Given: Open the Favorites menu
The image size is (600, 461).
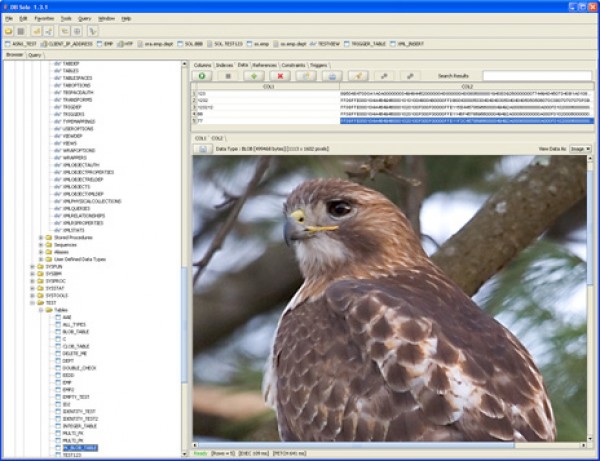Looking at the screenshot, I should pyautogui.click(x=43, y=18).
